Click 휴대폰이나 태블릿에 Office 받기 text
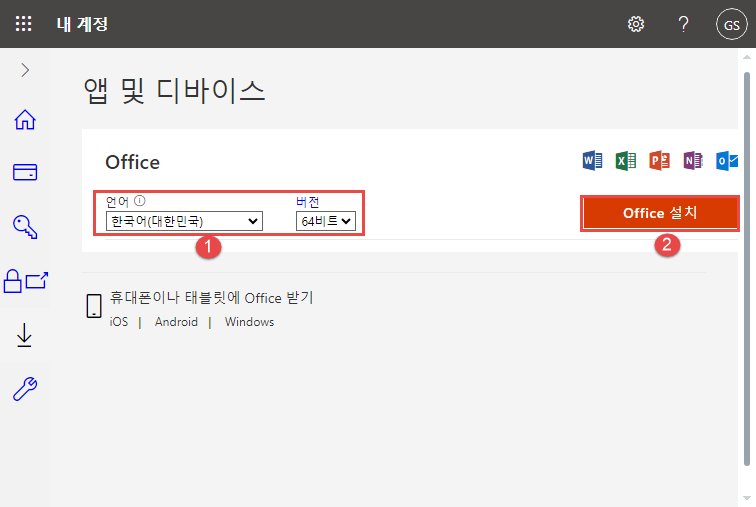Image resolution: width=756 pixels, height=507 pixels. tap(211, 298)
